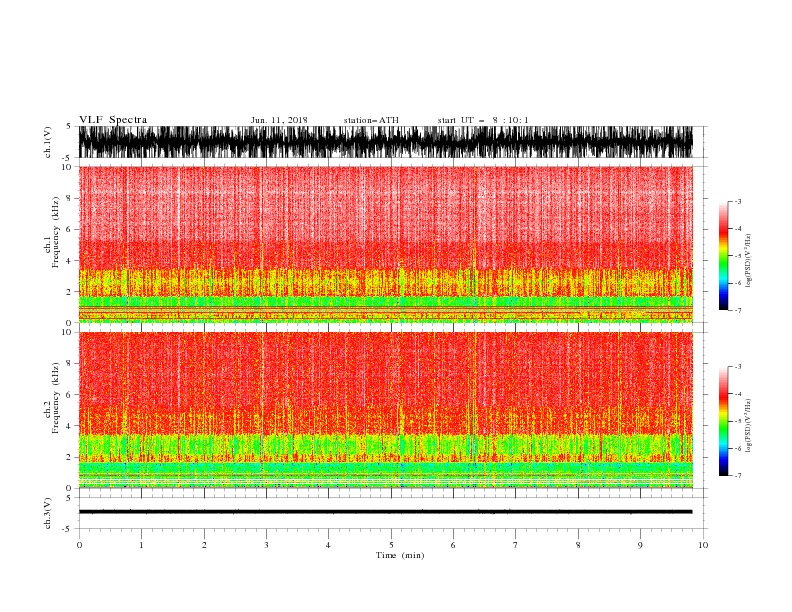Click time axis tick label "7"
792x612 pixels.
coord(516,545)
